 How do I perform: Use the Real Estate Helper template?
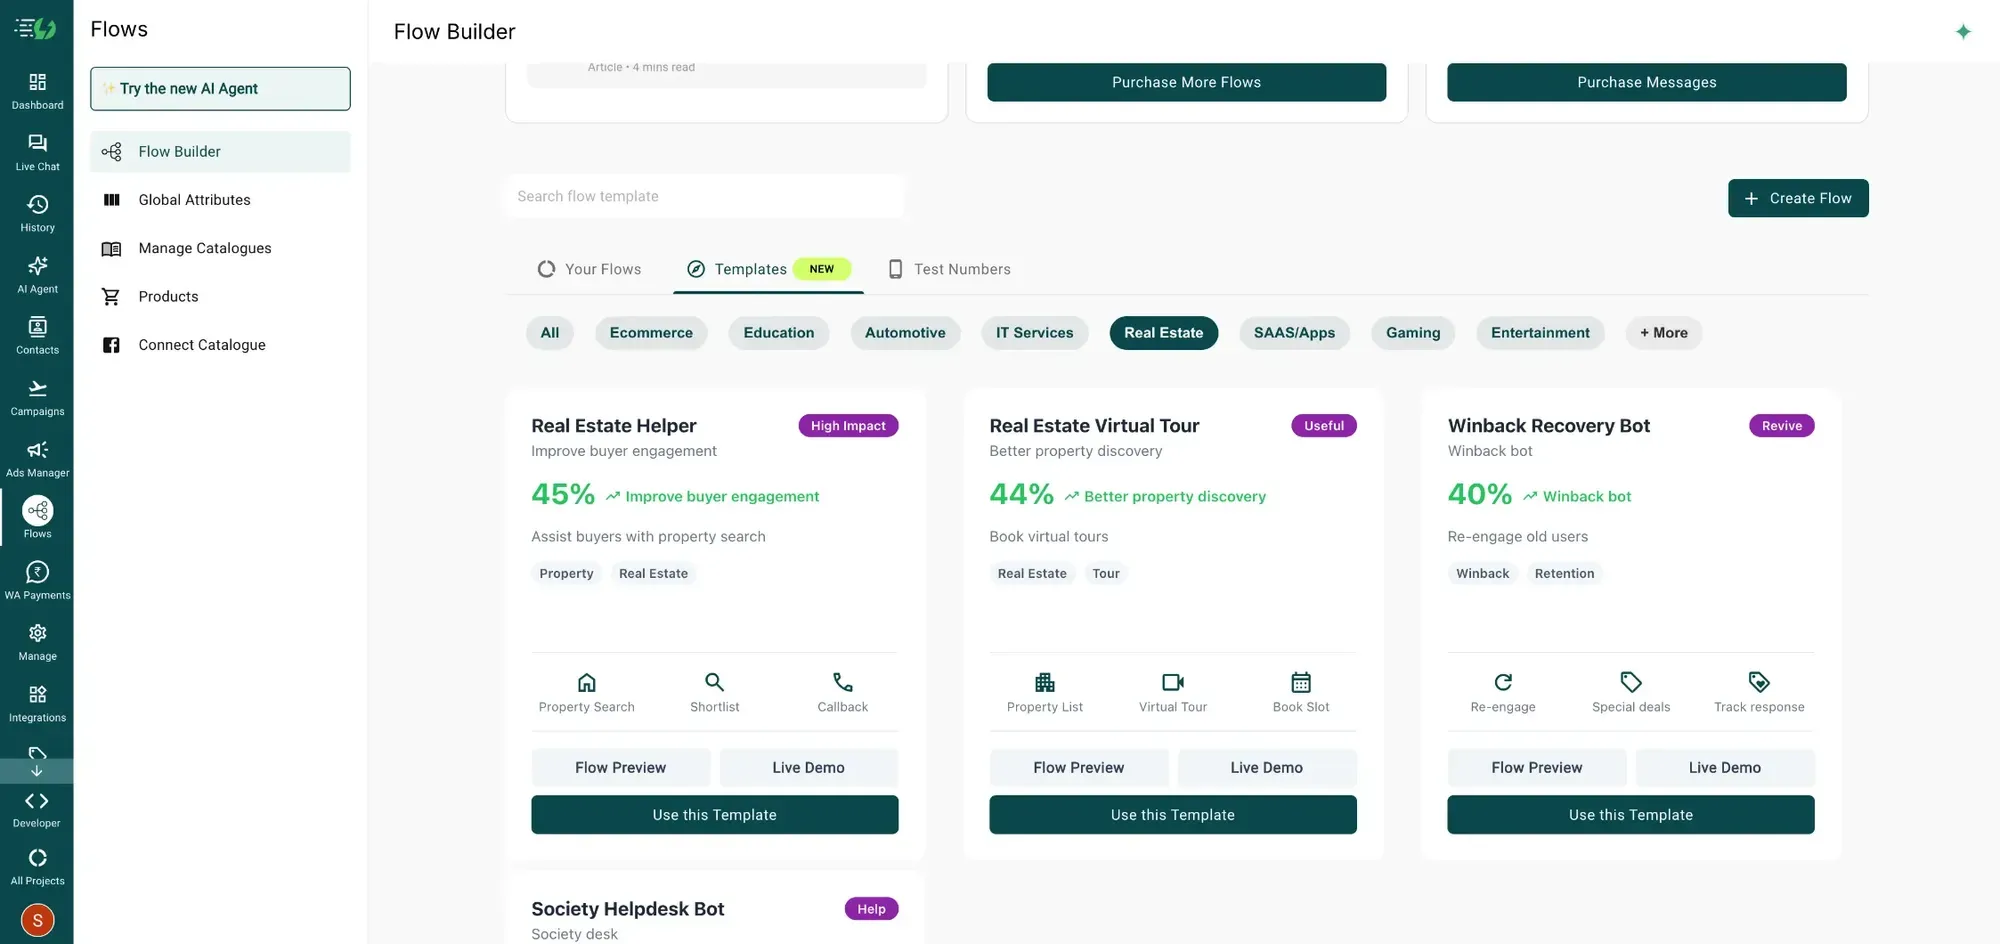coord(715,815)
